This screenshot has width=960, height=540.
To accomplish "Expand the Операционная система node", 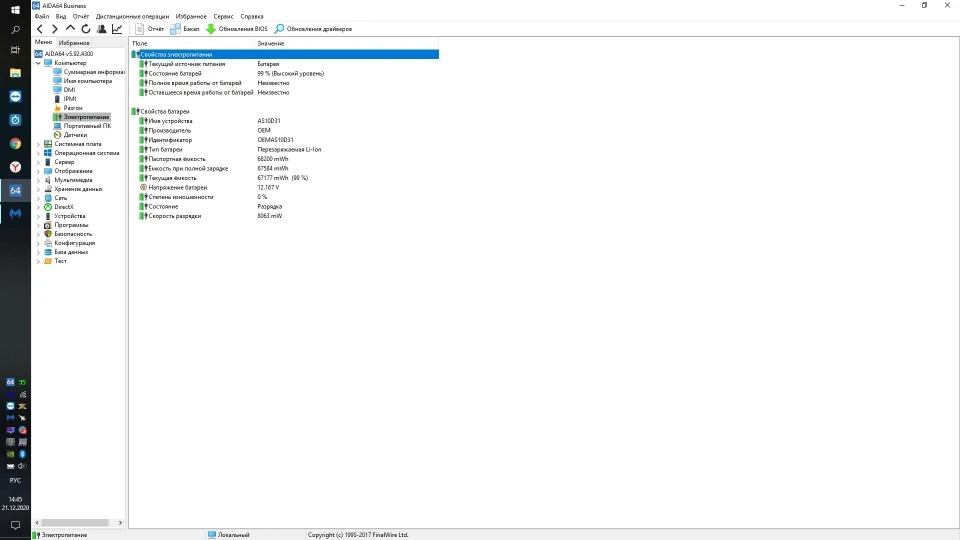I will 39,153.
